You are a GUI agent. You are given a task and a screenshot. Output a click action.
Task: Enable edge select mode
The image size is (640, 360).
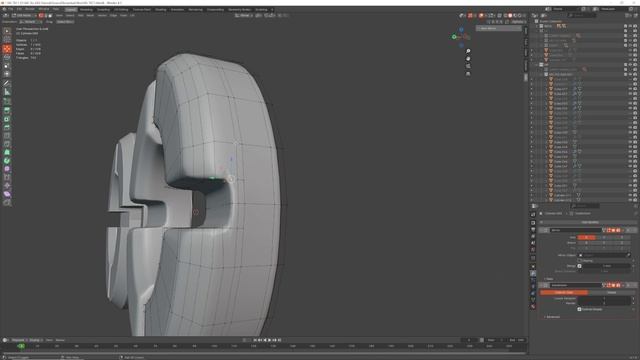pos(46,16)
